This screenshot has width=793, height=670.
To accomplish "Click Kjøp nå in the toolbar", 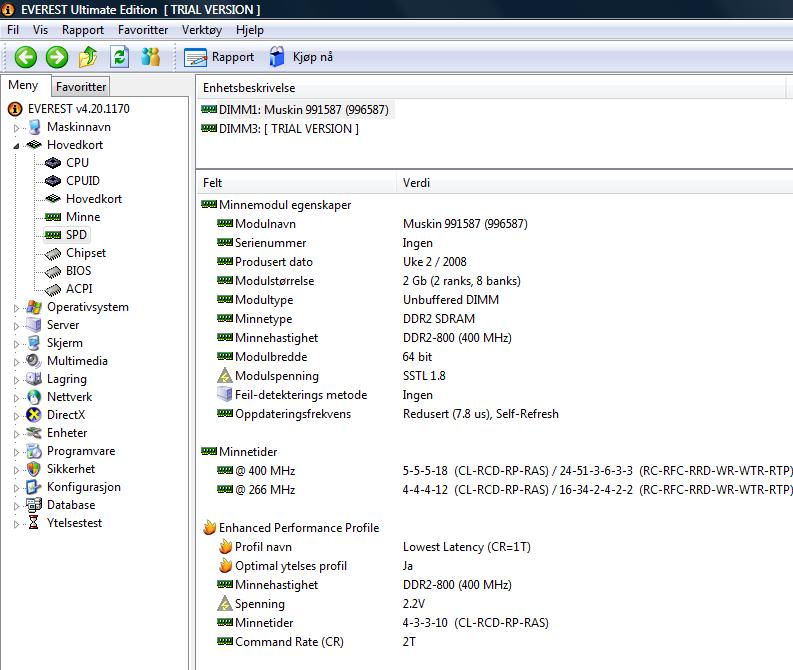I will point(301,57).
